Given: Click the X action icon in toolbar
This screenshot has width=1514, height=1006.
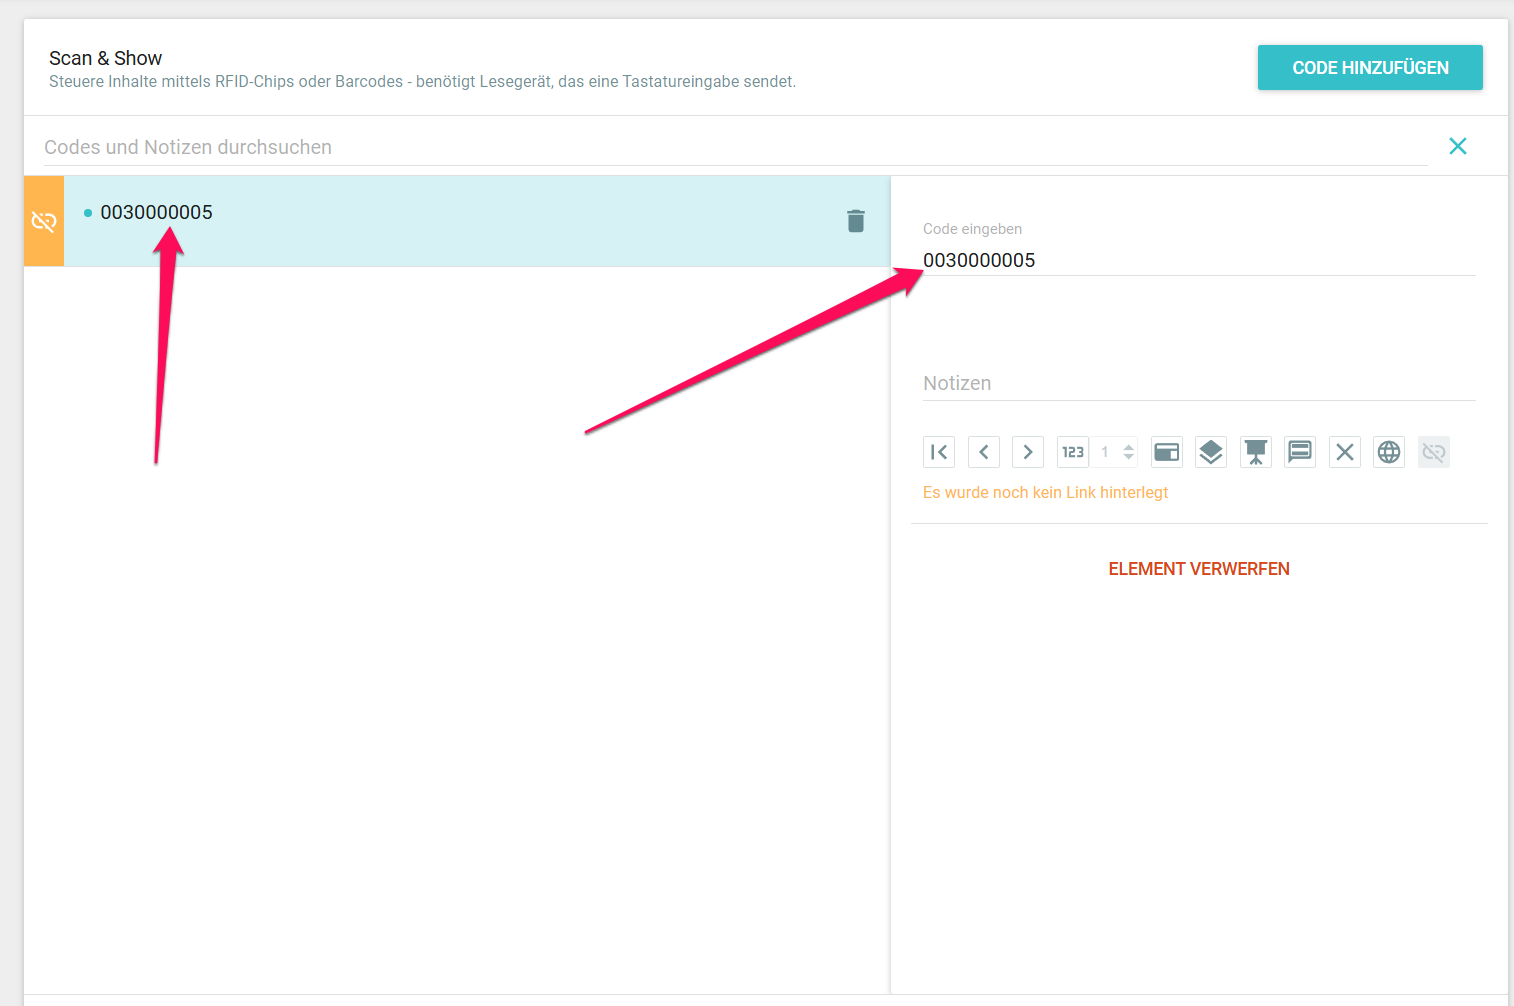Looking at the screenshot, I should click(1345, 452).
